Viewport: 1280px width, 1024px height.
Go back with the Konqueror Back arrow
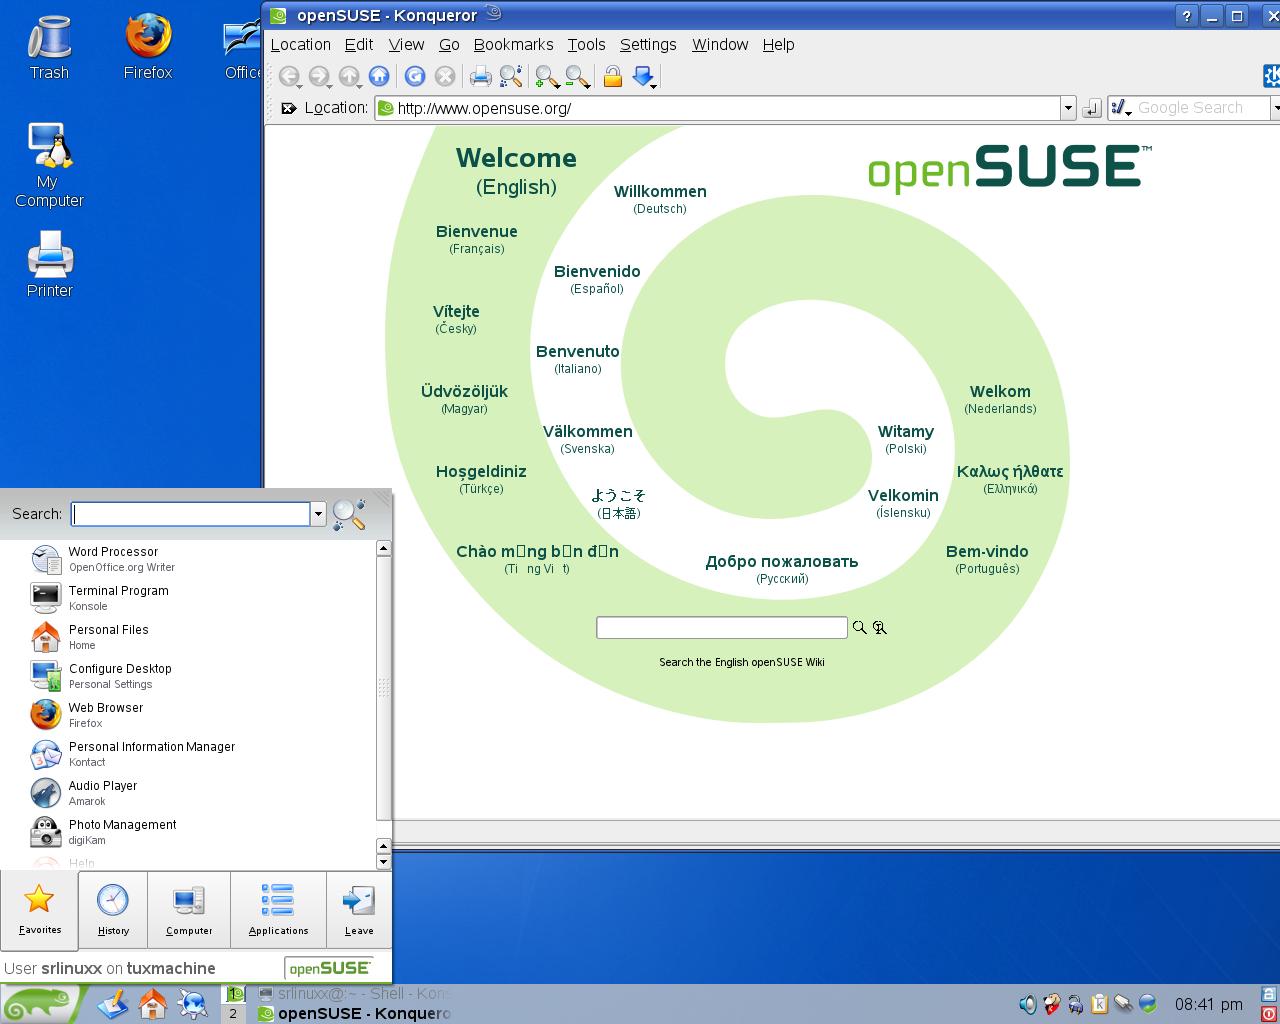pyautogui.click(x=289, y=76)
